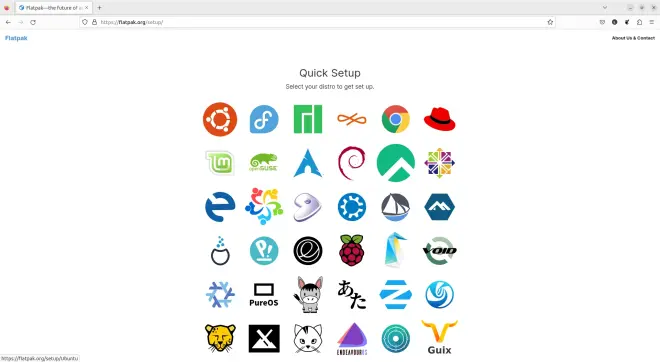Select the blue crystal bird logo
The image size is (660, 362).
(x=396, y=250)
